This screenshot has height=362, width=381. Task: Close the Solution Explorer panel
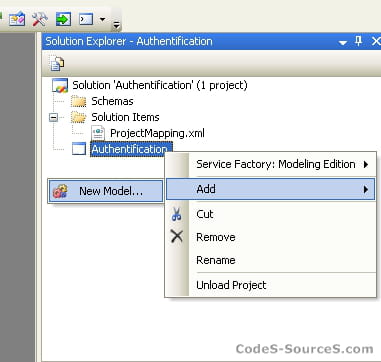[x=376, y=41]
